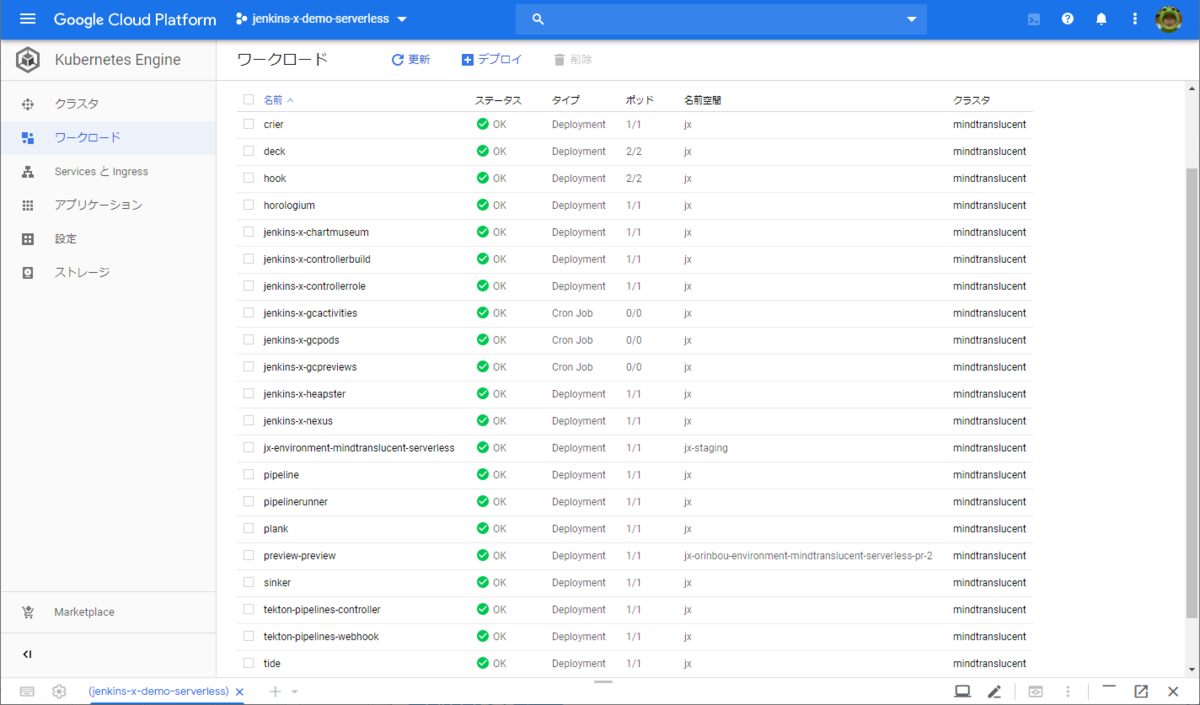This screenshot has height=705, width=1200.
Task: Add a new Cloud Shell session tab
Action: point(275,691)
